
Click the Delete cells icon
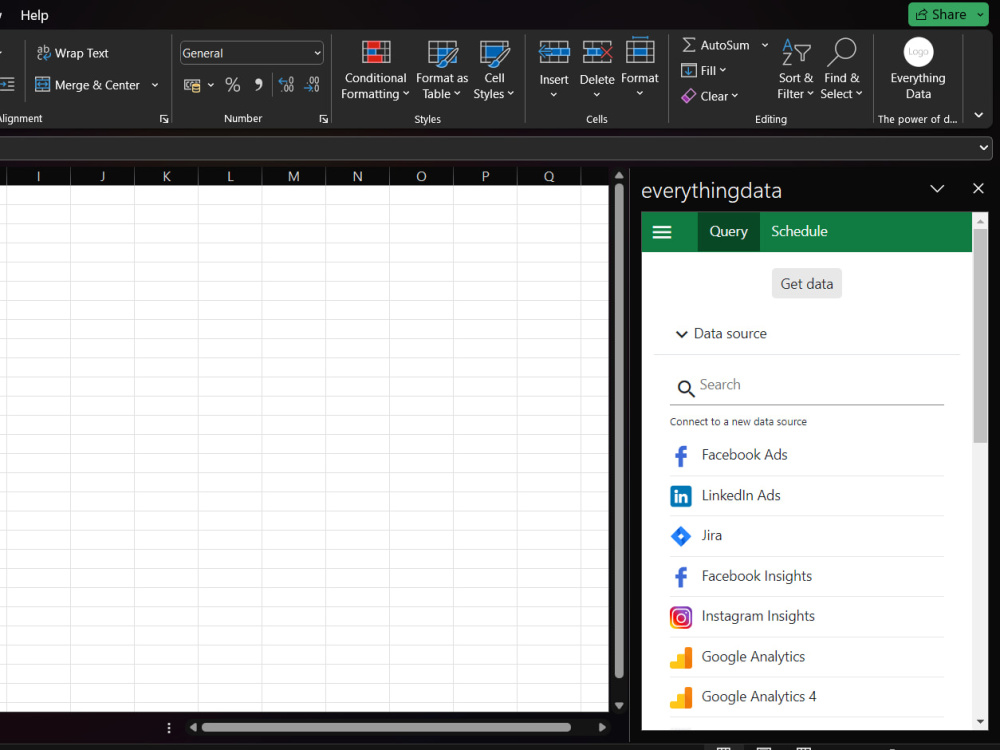coord(597,52)
